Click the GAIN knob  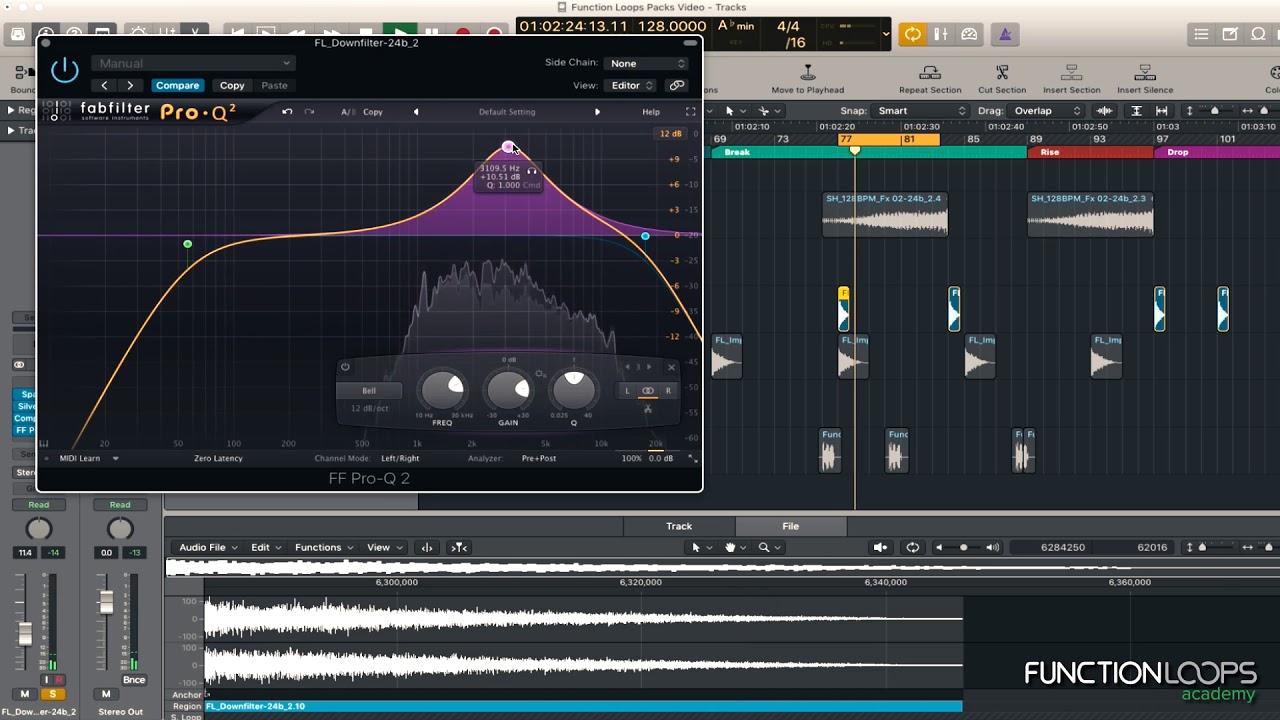tap(508, 390)
